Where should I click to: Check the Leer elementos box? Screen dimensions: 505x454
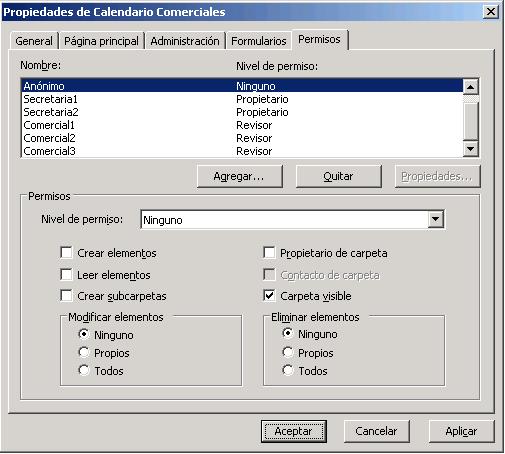[66, 275]
